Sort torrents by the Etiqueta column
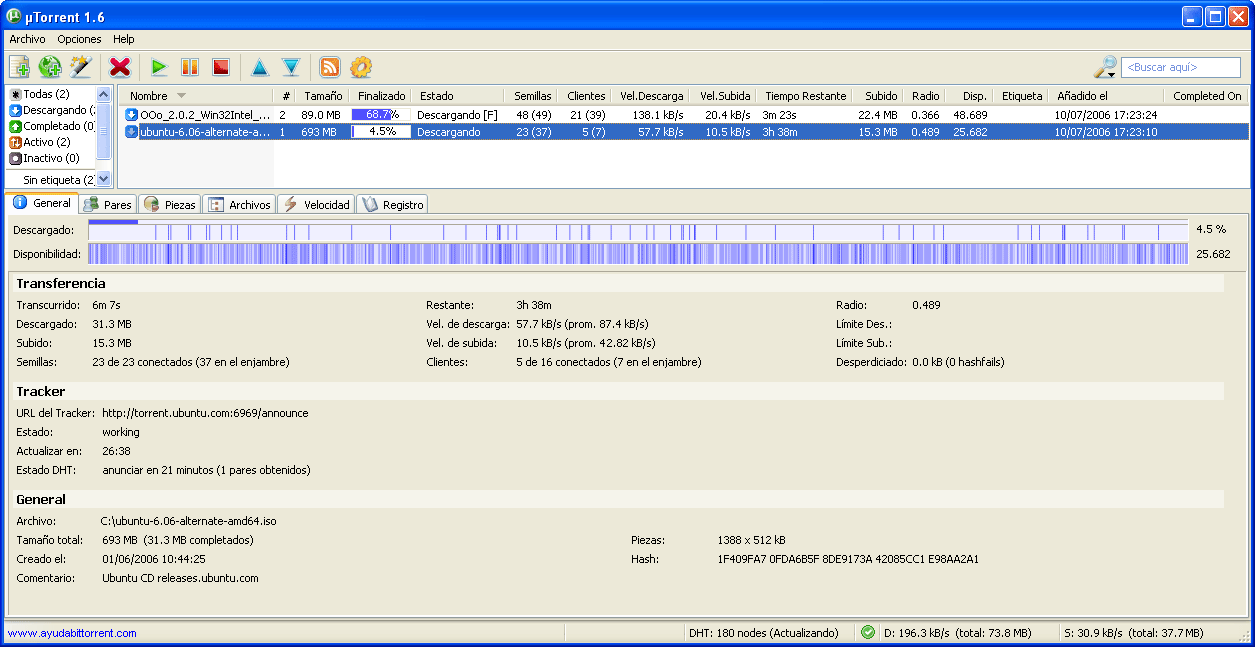Image resolution: width=1255 pixels, height=647 pixels. pyautogui.click(x=1022, y=96)
